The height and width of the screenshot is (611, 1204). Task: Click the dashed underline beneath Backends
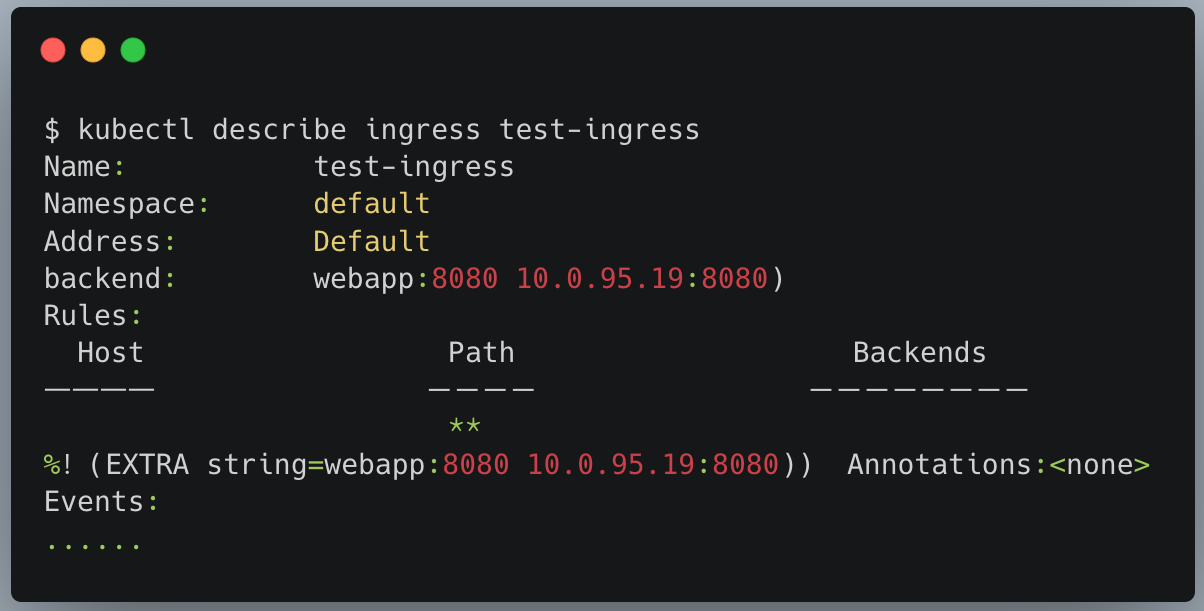pos(919,388)
